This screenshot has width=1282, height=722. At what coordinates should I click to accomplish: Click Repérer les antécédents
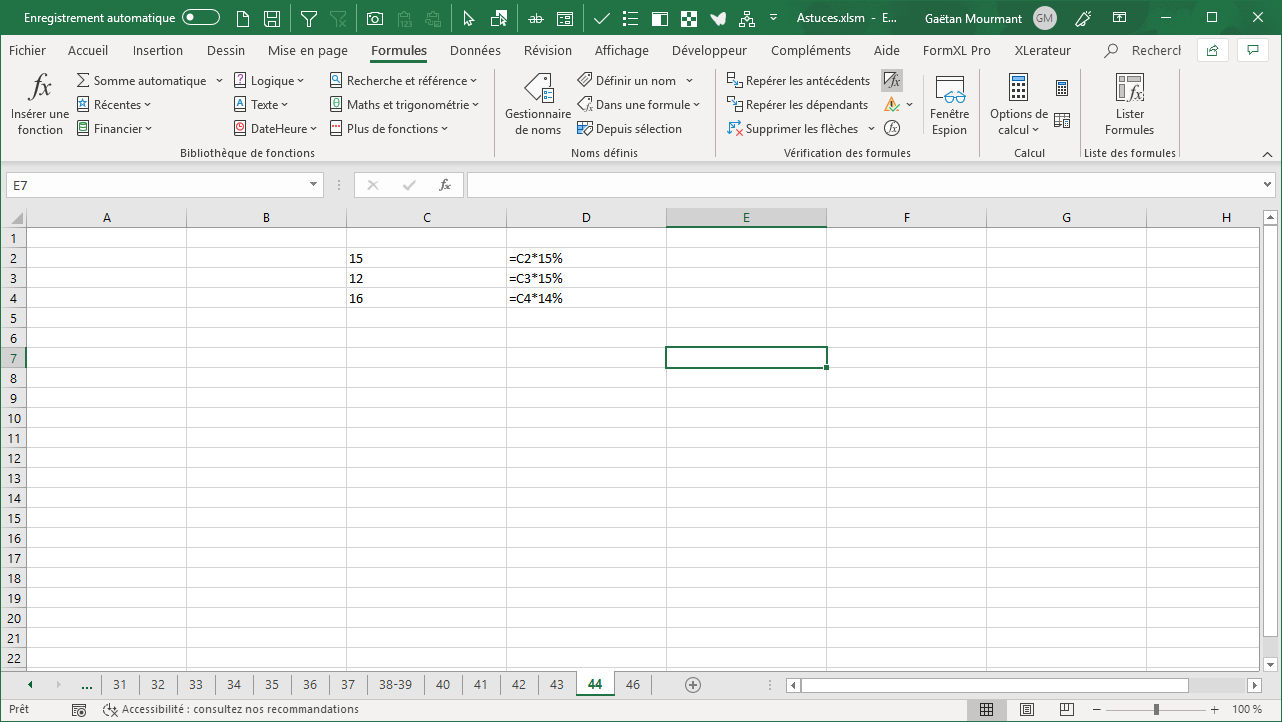tap(798, 81)
